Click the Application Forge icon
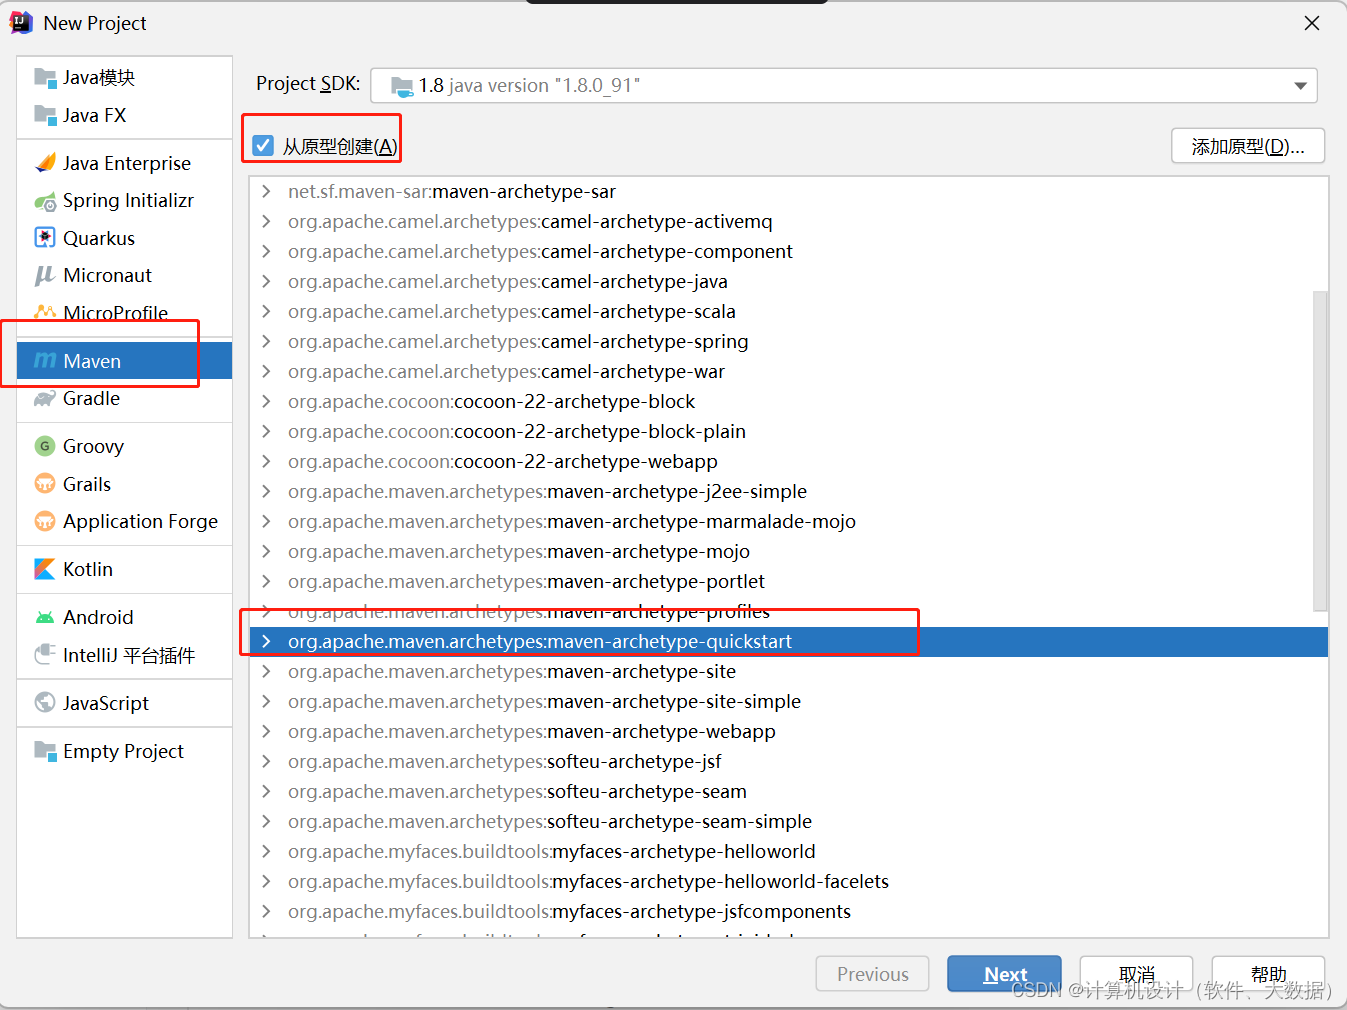 [x=45, y=521]
